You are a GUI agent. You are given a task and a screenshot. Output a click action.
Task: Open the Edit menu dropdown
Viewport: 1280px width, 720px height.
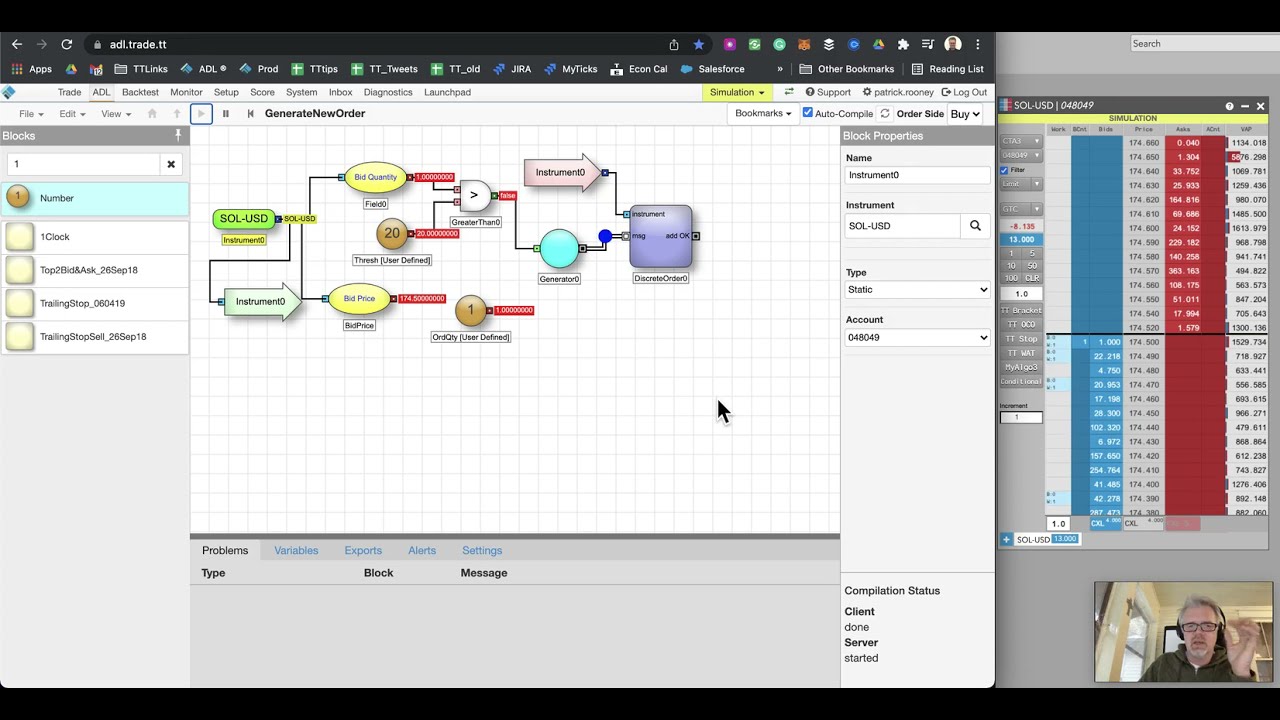(72, 114)
